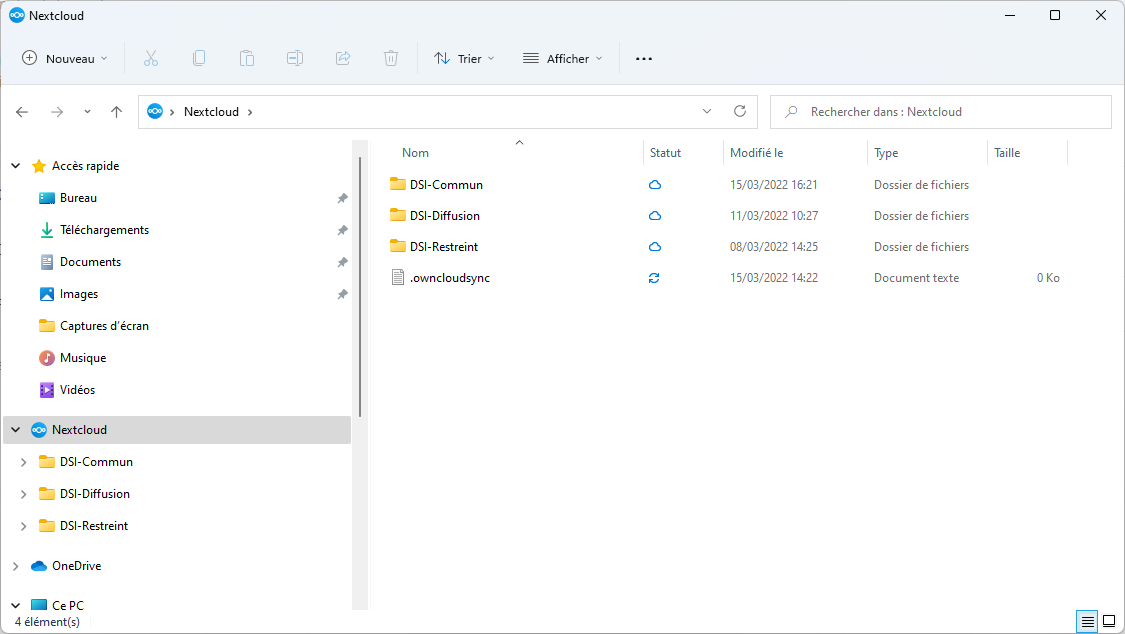Switch to large thumbnails view in status bar
The height and width of the screenshot is (634, 1125).
(x=1108, y=621)
